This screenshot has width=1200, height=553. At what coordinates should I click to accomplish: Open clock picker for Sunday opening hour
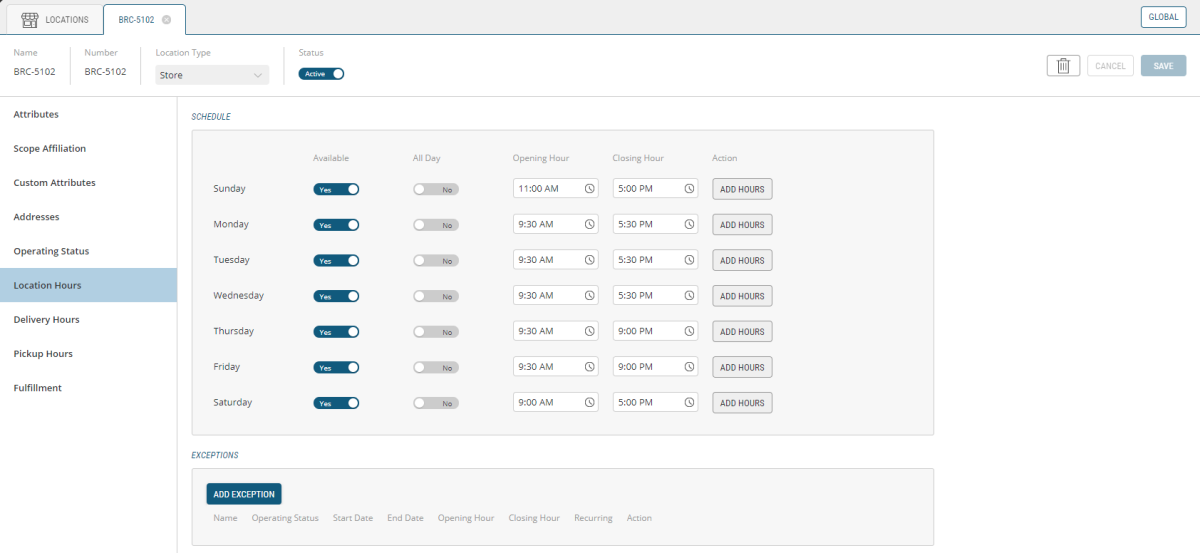pos(589,189)
